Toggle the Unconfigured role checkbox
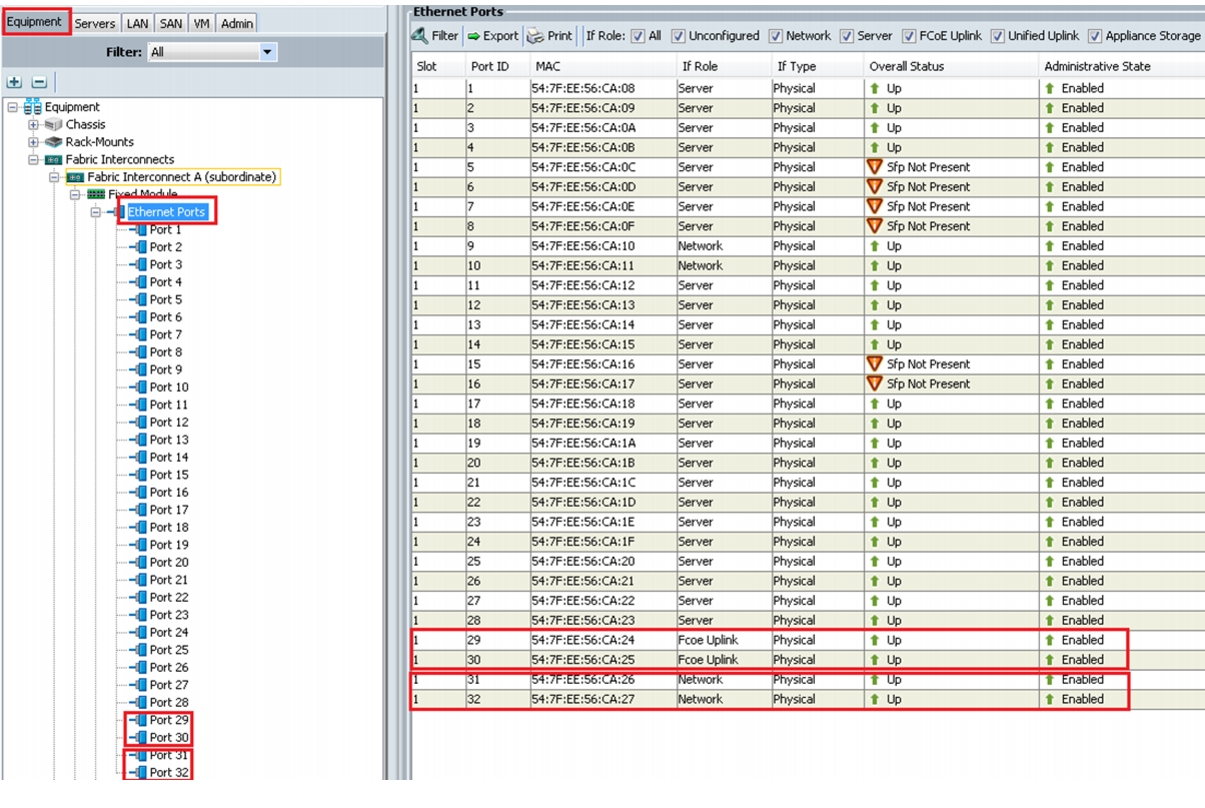This screenshot has height=808, width=1205. (679, 36)
